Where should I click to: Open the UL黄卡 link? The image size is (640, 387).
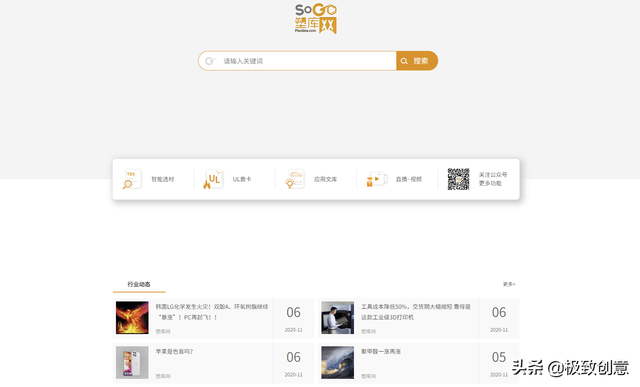click(242, 179)
